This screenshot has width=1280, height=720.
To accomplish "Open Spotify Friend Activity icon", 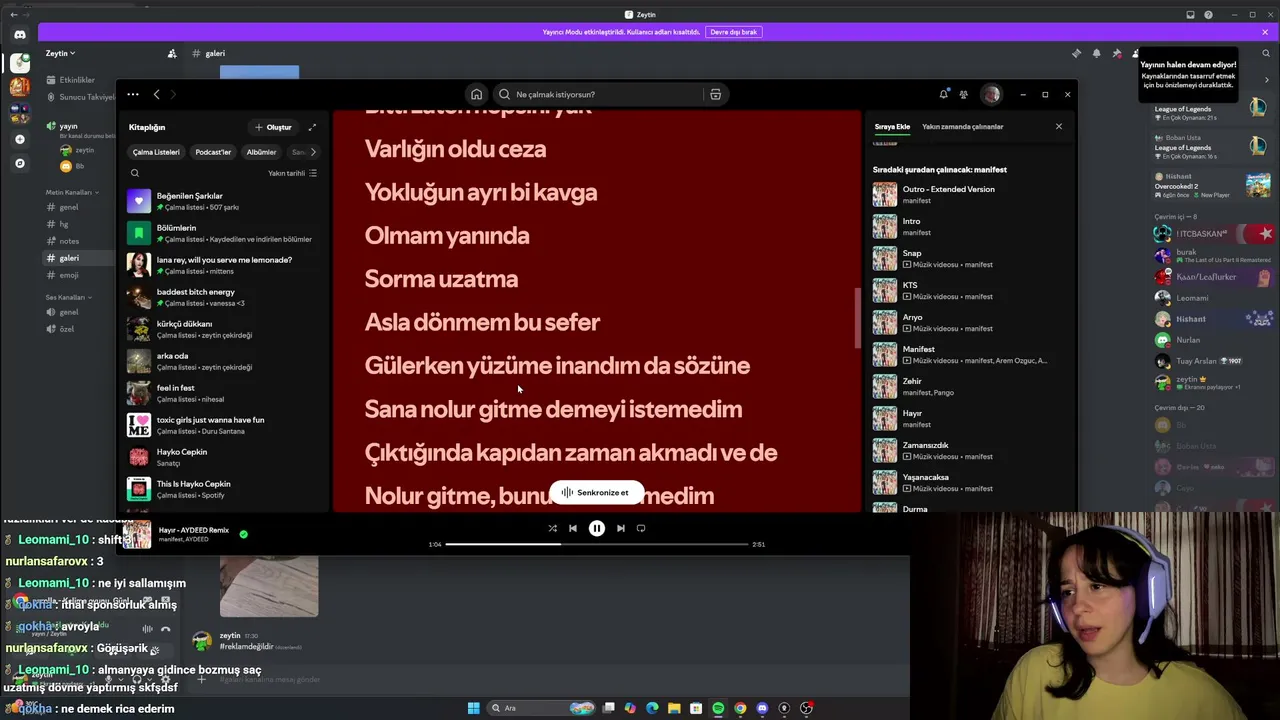I will point(963,94).
